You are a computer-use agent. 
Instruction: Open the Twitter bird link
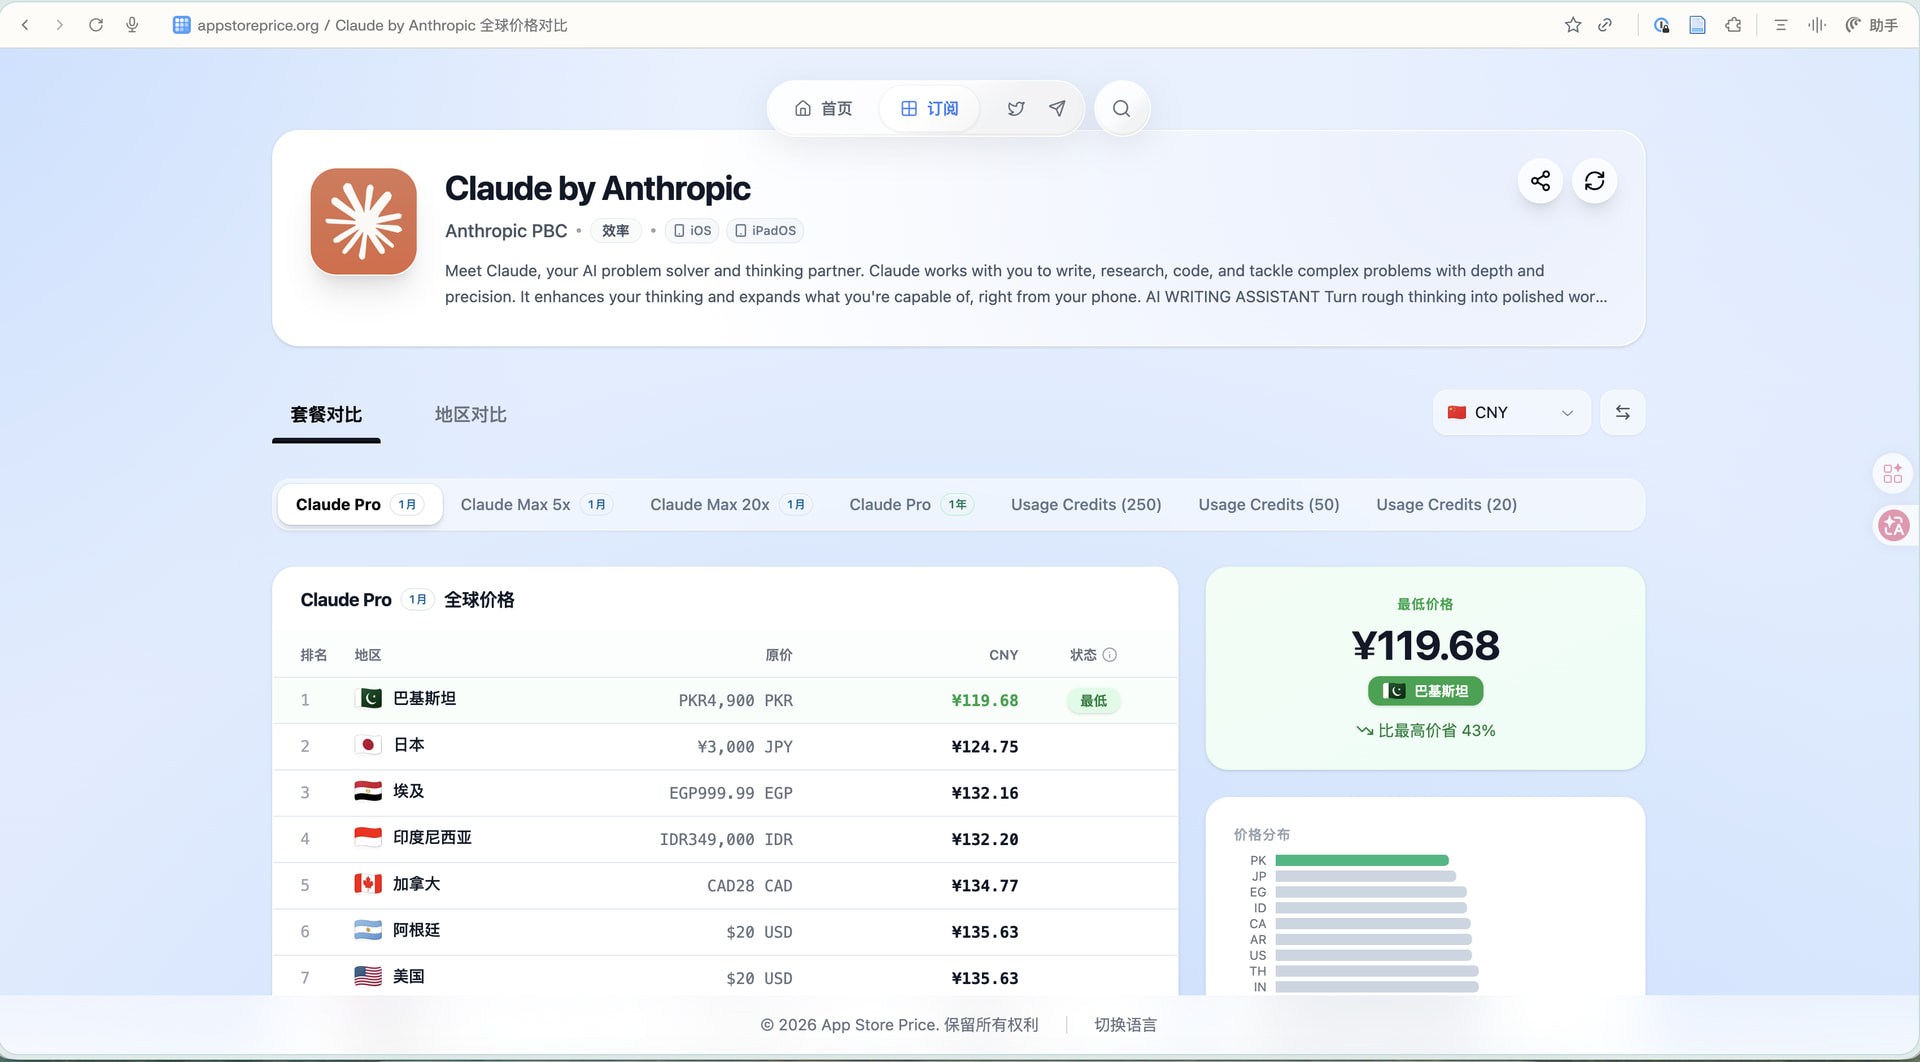click(1016, 109)
